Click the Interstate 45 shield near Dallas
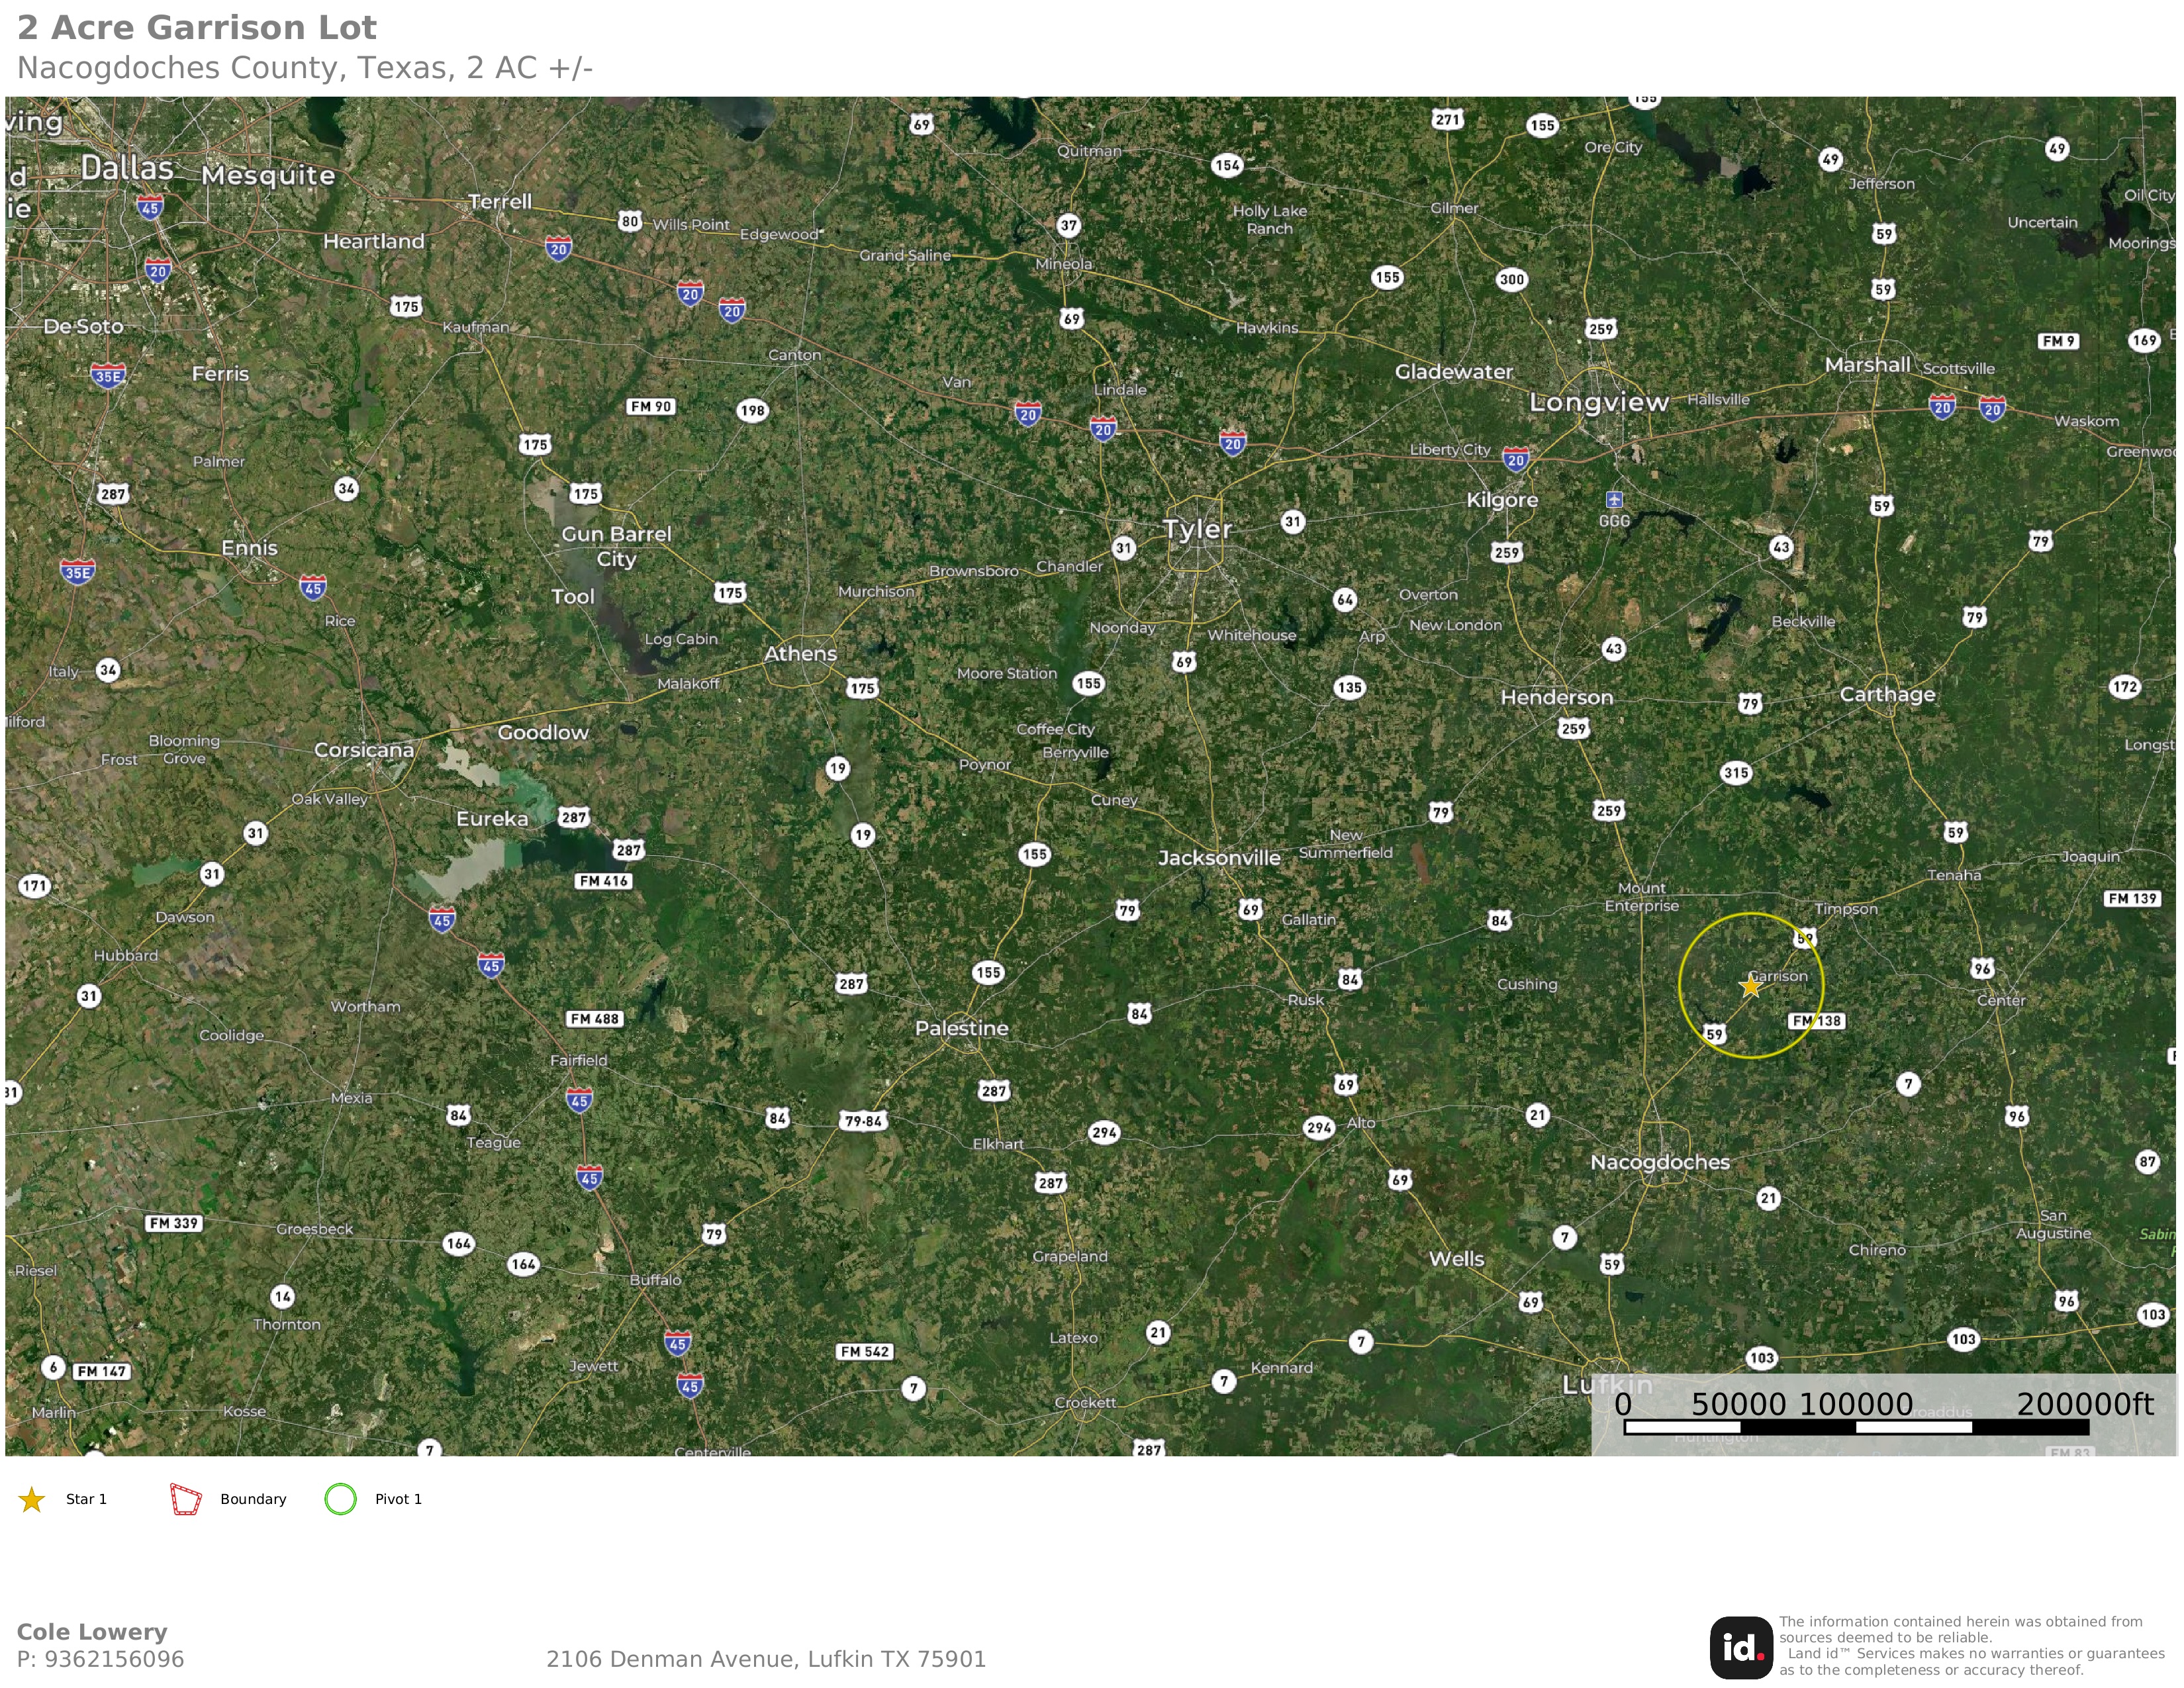 [x=150, y=208]
